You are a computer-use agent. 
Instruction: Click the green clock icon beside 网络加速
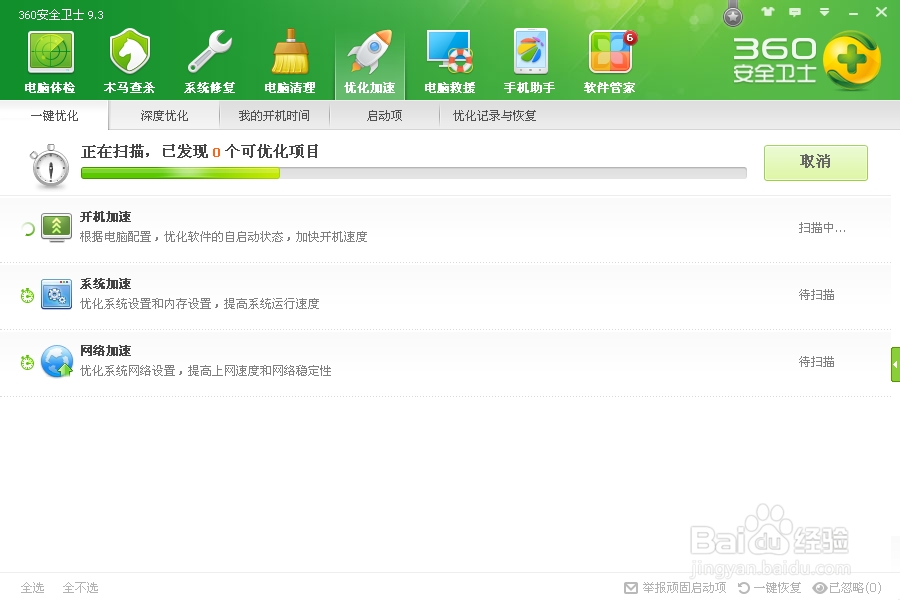pos(27,363)
